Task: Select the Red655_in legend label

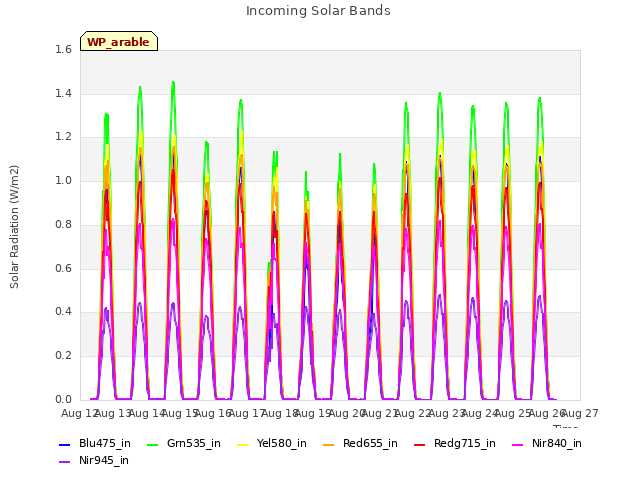Action: coord(370,443)
